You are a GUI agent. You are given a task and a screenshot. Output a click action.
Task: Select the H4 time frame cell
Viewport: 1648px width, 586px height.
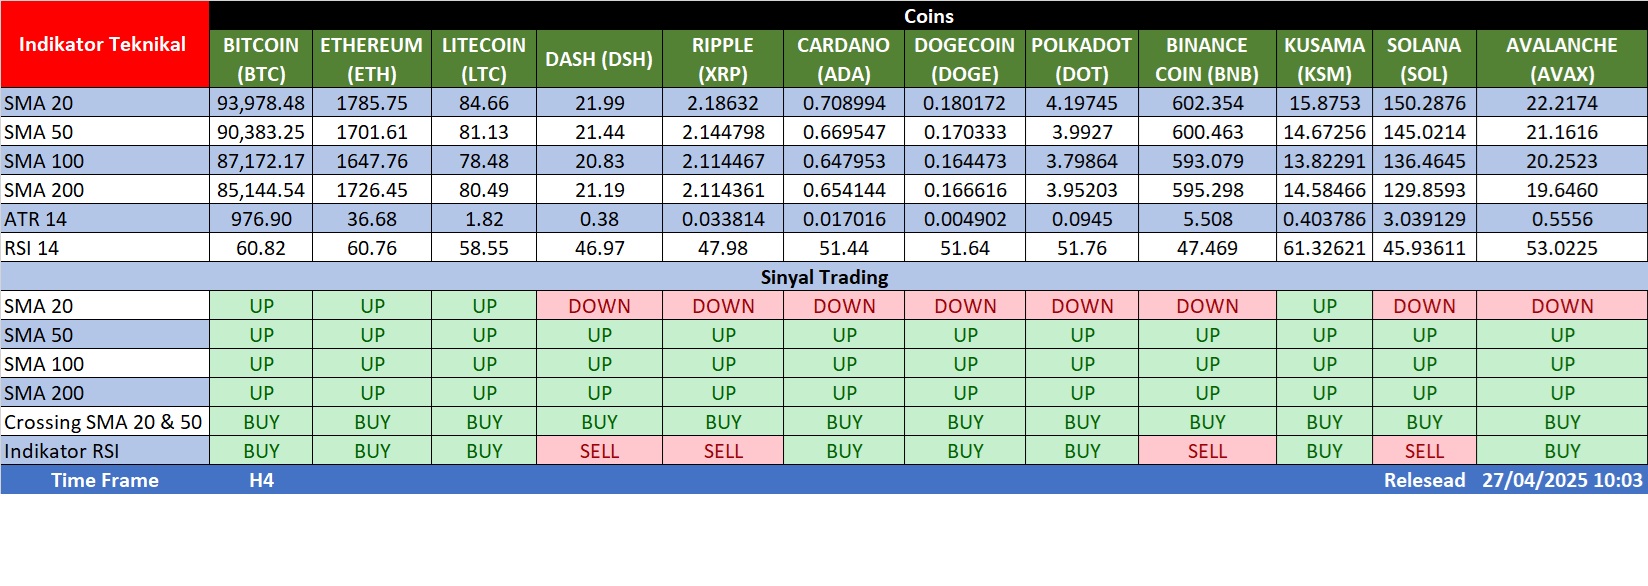pos(261,480)
